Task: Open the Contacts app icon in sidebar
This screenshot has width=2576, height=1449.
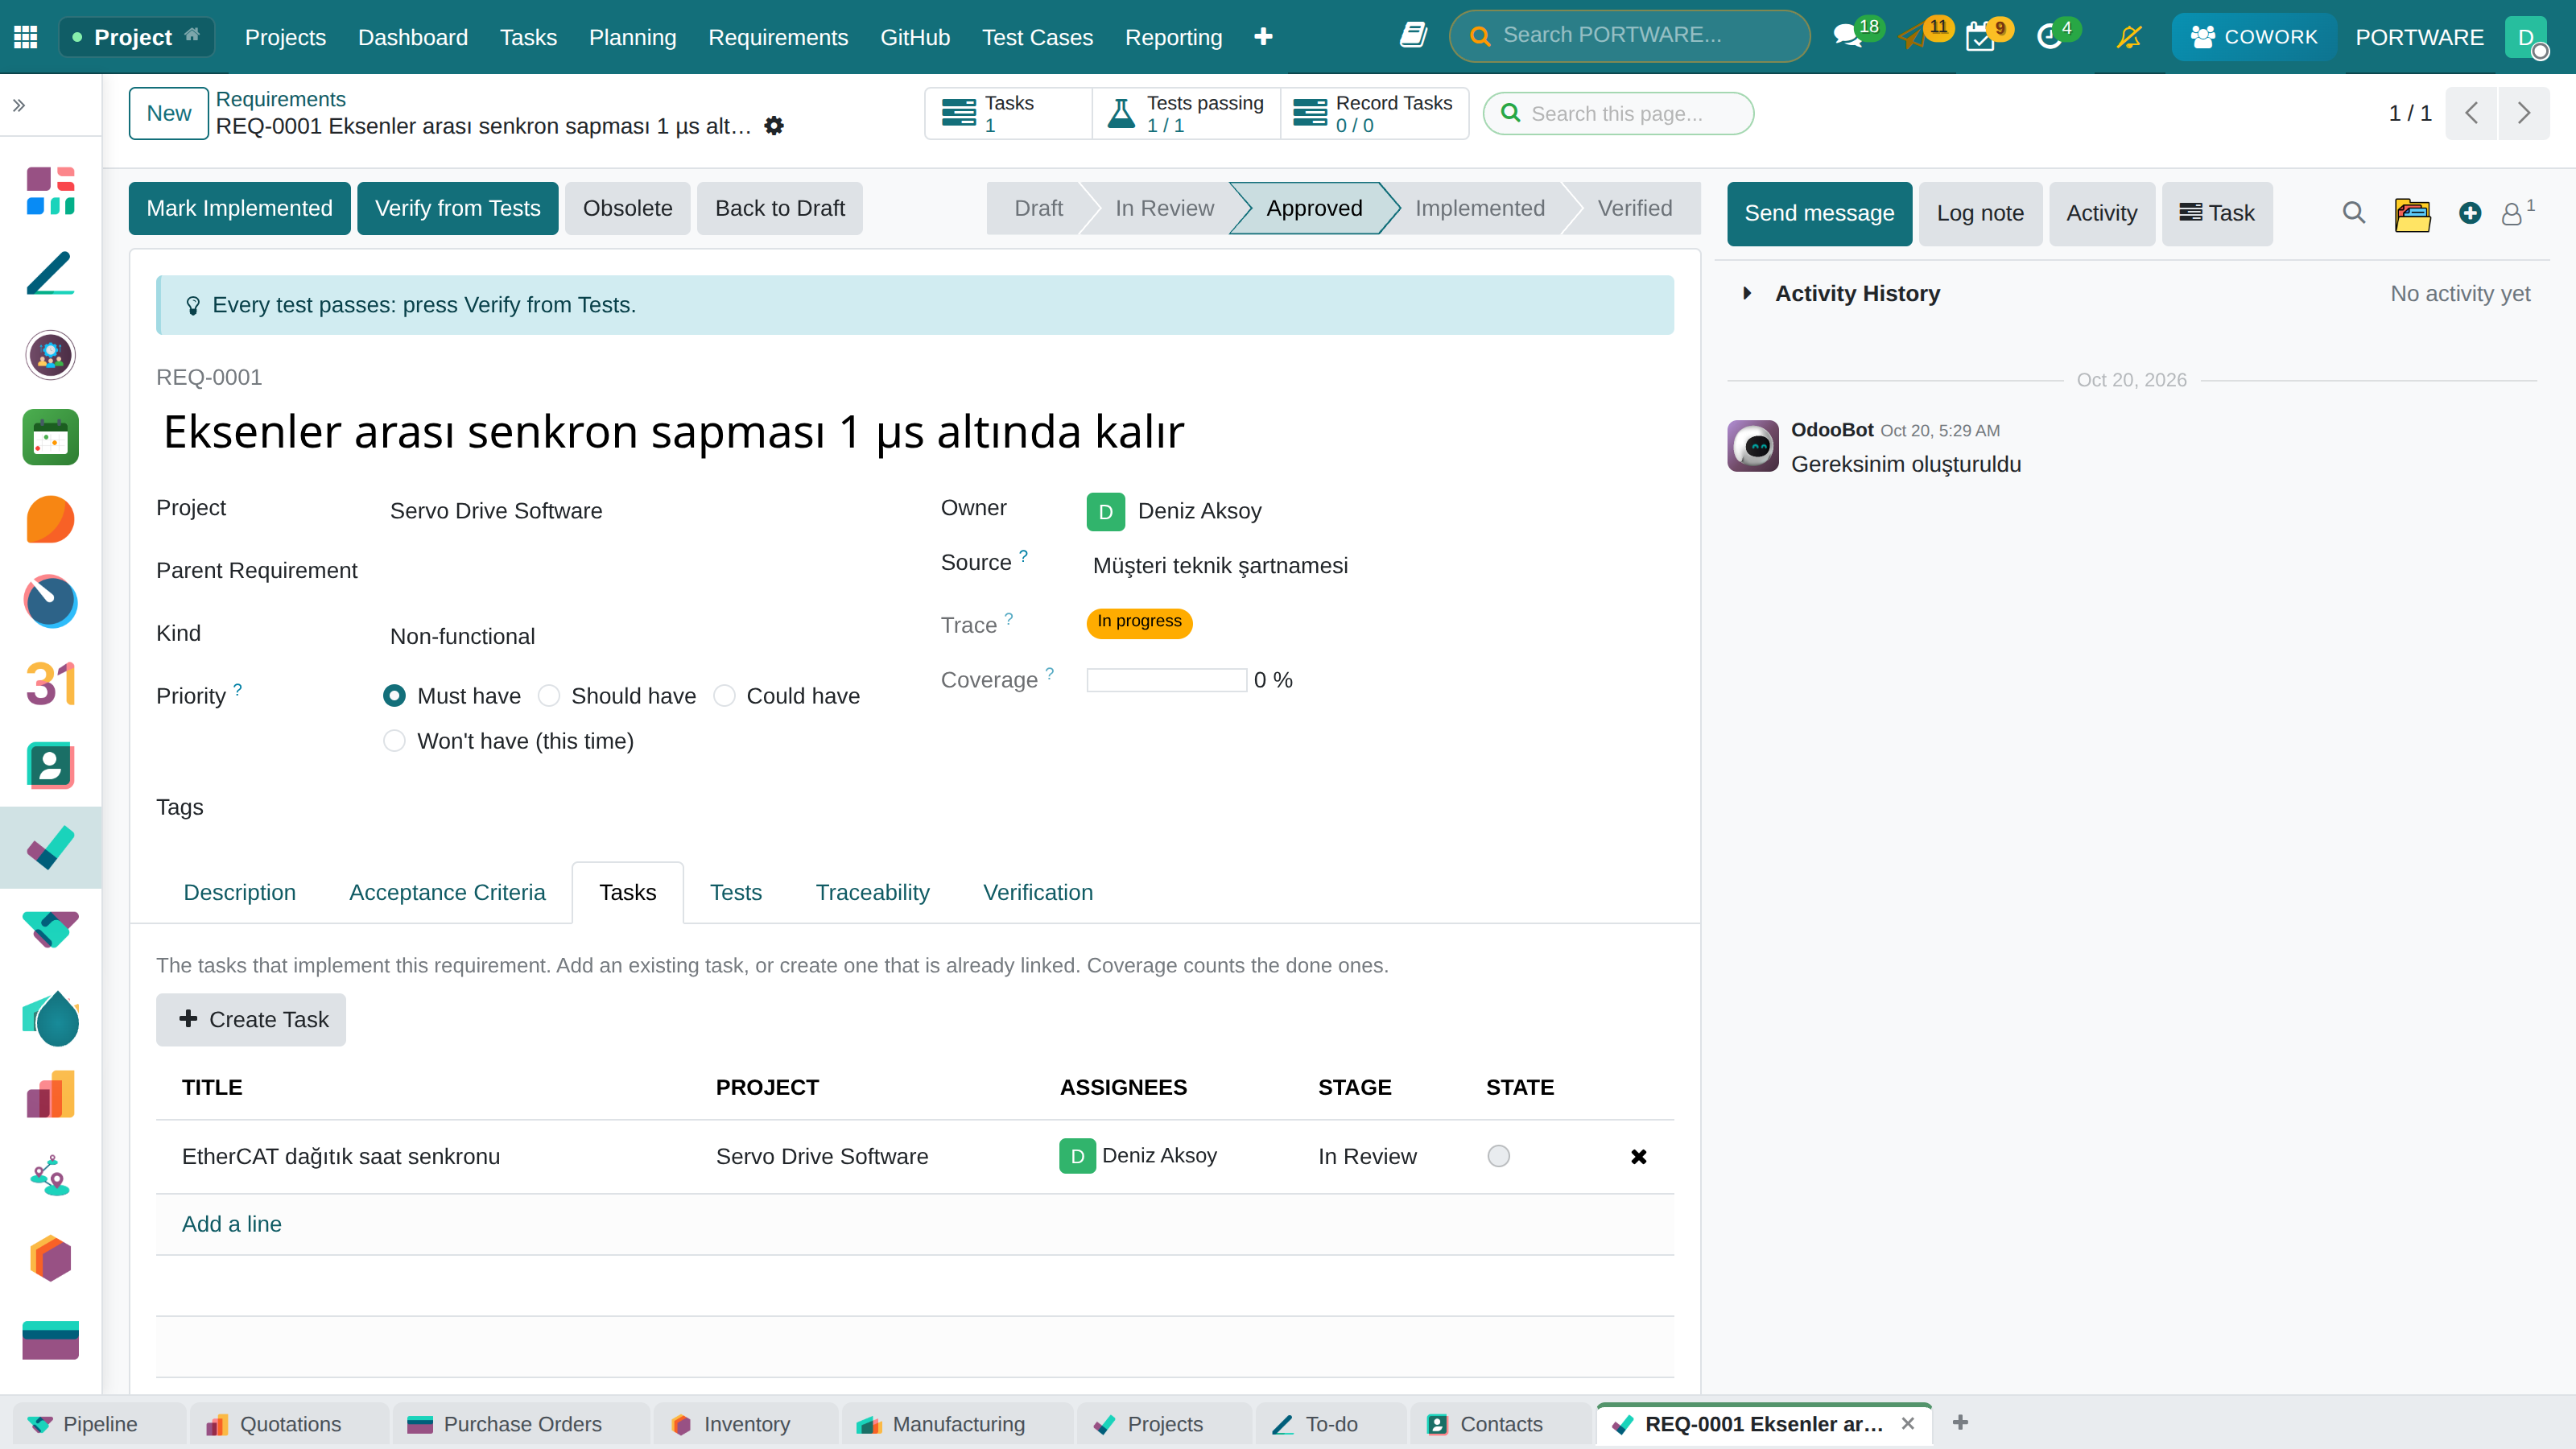Action: click(50, 766)
